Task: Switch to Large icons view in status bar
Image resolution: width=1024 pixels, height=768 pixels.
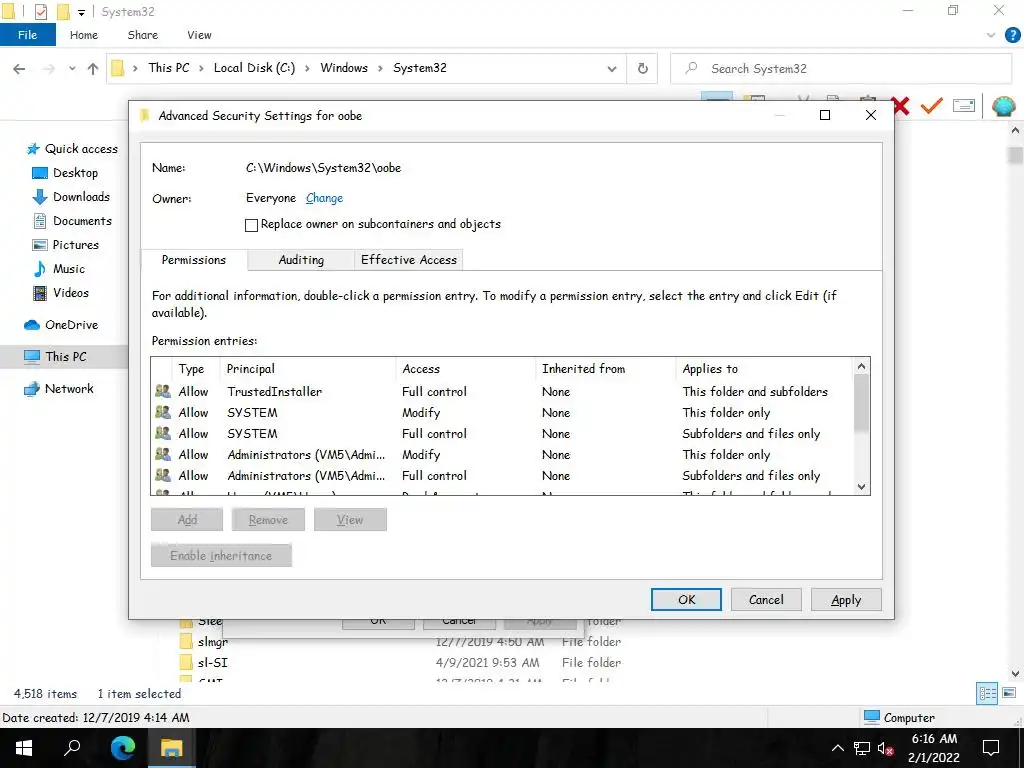Action: click(1009, 694)
